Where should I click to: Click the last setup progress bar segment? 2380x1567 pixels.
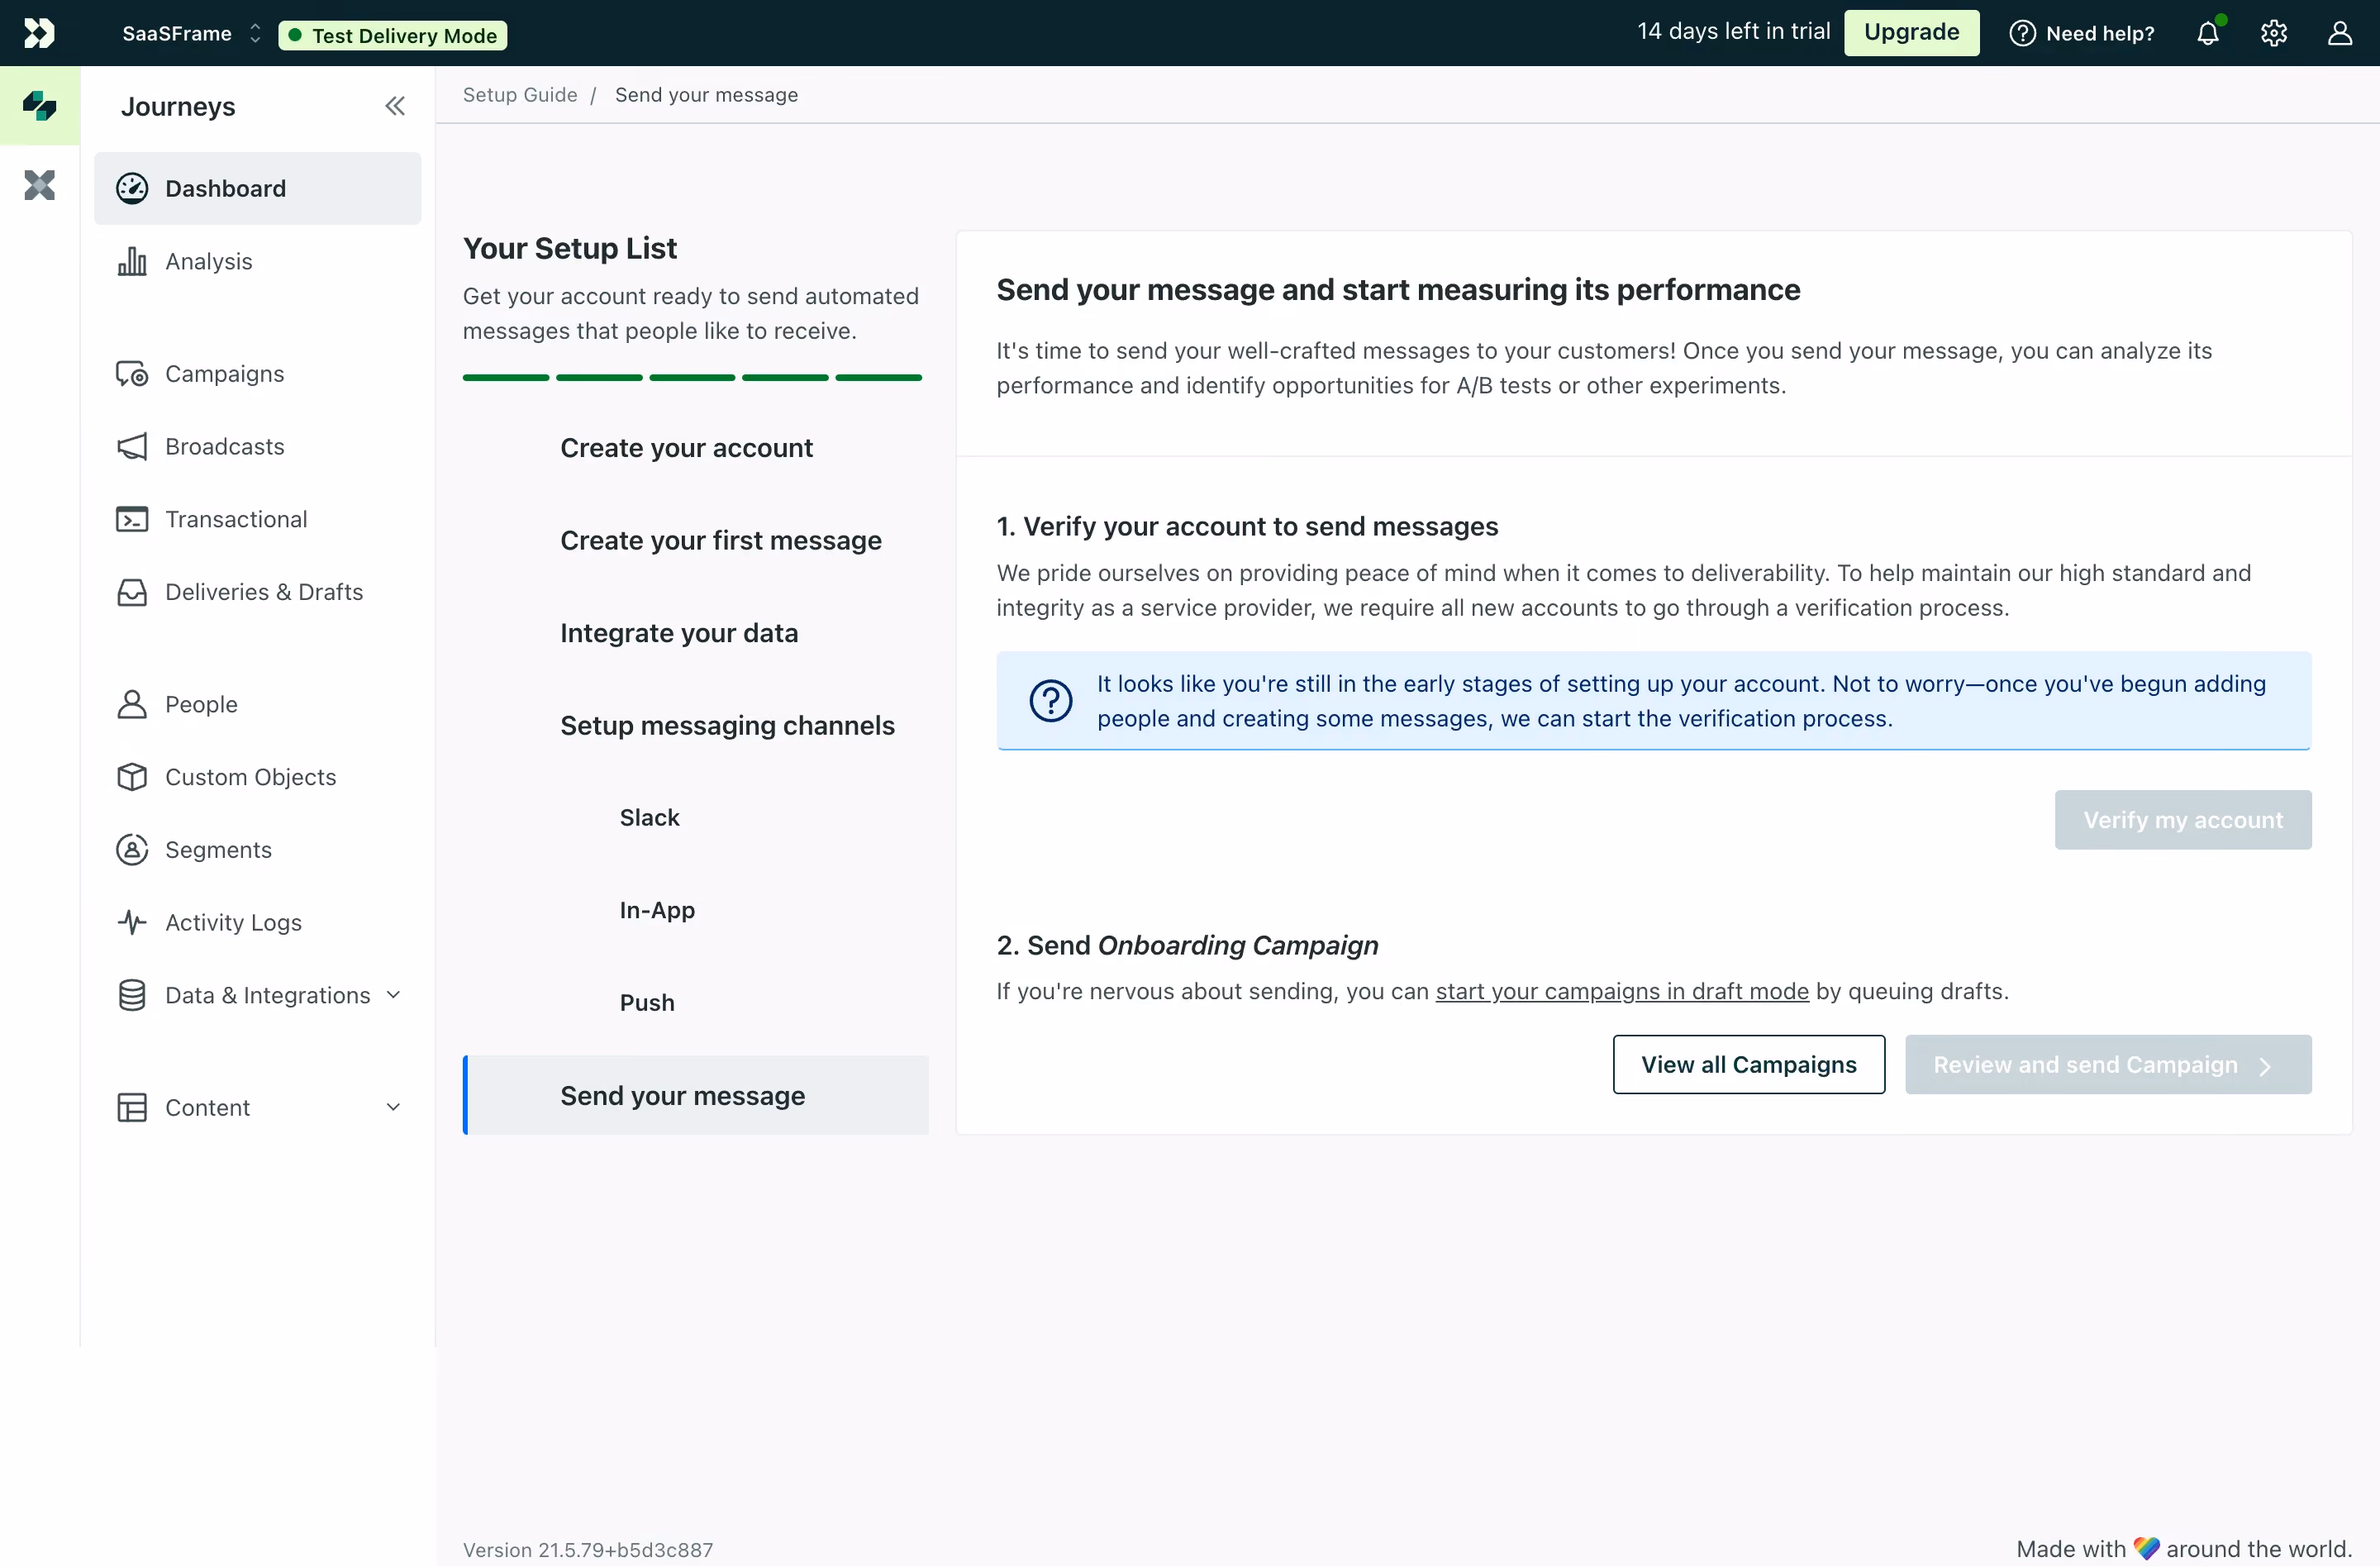pos(878,378)
